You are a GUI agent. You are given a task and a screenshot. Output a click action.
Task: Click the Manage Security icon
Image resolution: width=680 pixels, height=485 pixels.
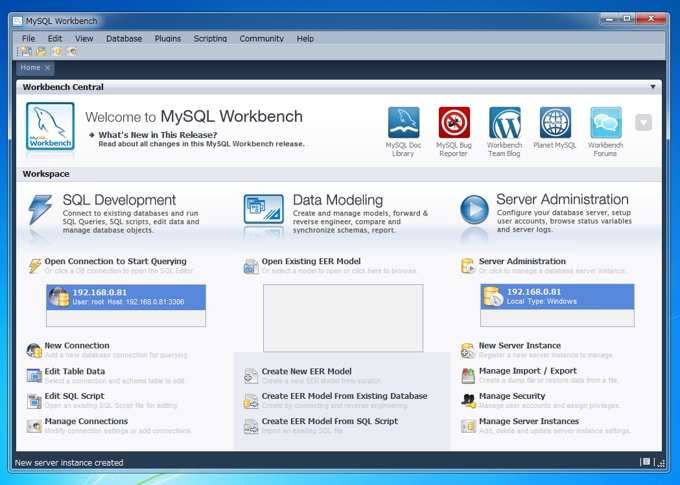pyautogui.click(x=468, y=401)
